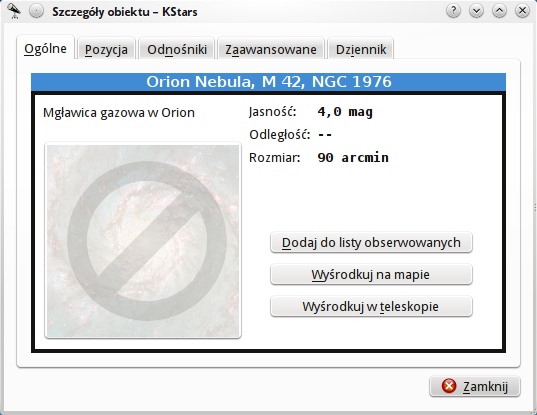The height and width of the screenshot is (415, 537).
Task: Click the round window menu button beside the title
Action: 36,11
